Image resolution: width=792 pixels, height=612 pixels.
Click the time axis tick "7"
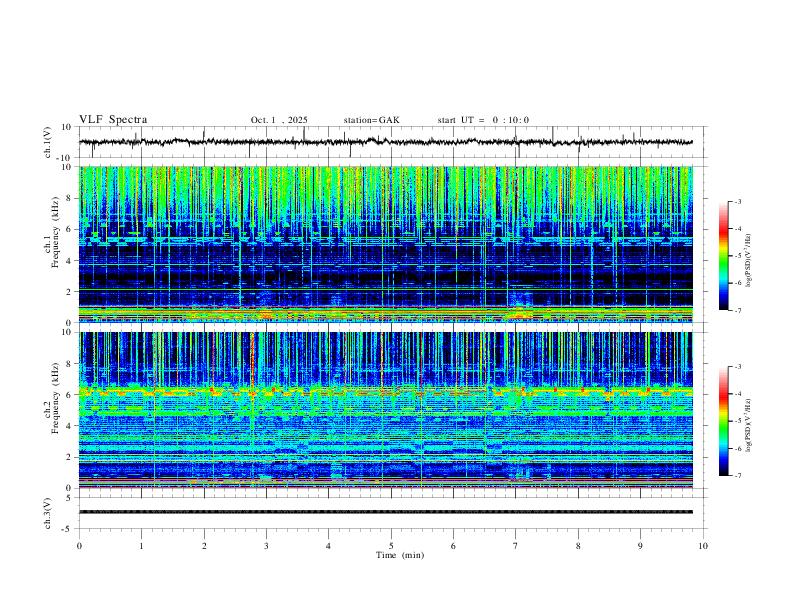(x=516, y=546)
